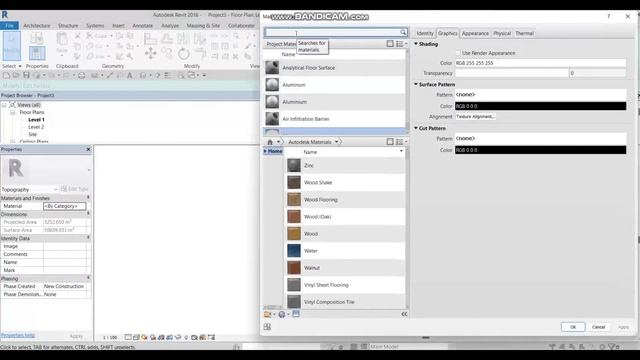The width and height of the screenshot is (640, 360).
Task: Click the Home icon in the library panel
Action: pyautogui.click(x=270, y=142)
